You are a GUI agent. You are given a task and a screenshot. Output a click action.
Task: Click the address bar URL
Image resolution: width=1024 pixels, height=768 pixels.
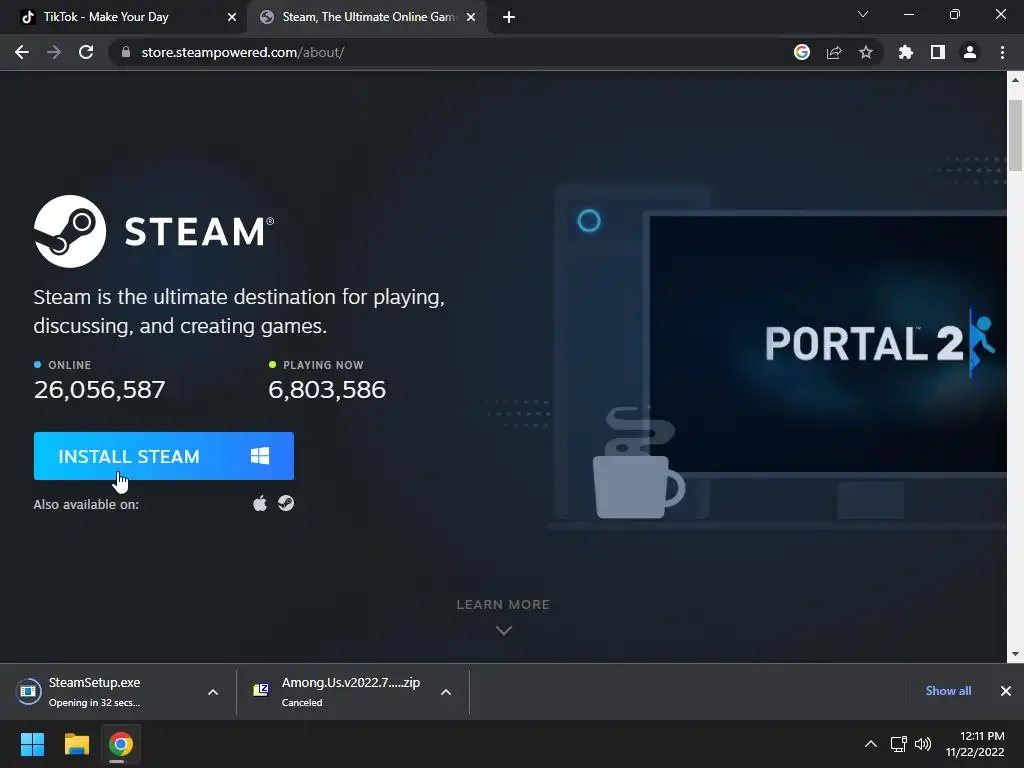click(243, 52)
